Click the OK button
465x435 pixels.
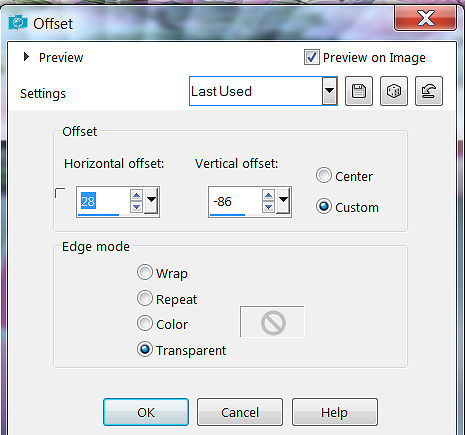pyautogui.click(x=146, y=412)
